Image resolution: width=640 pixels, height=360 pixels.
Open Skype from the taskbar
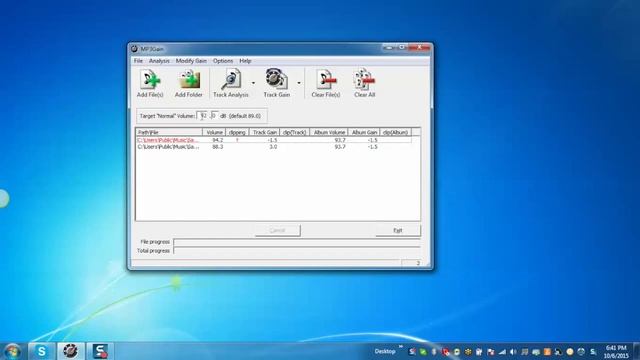(x=41, y=351)
